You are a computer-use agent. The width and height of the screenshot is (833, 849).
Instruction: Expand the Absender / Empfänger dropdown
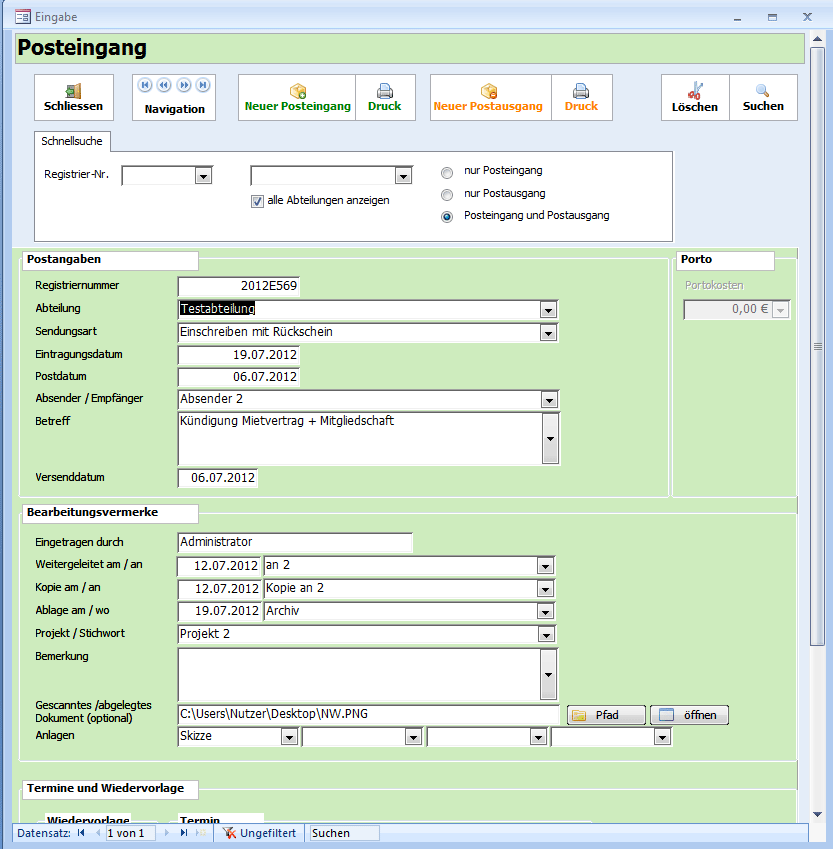pyautogui.click(x=549, y=400)
